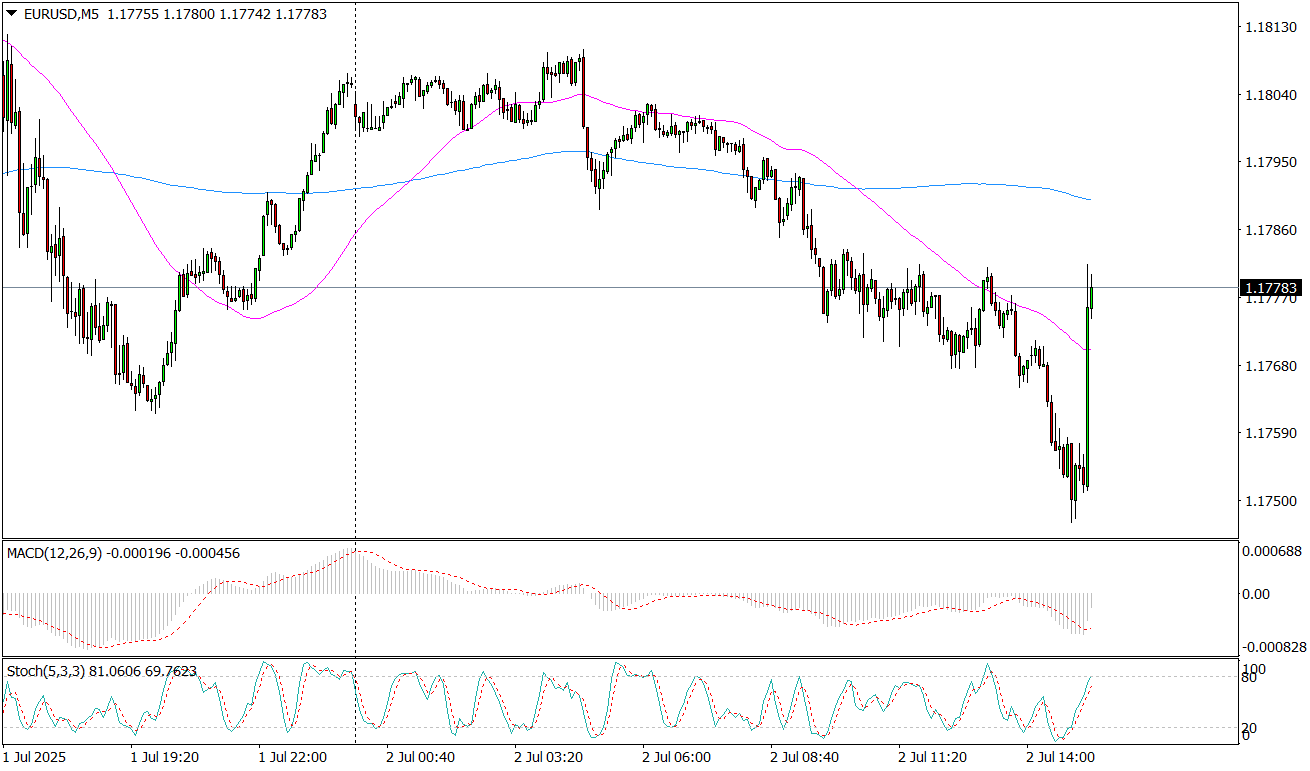Click the 2 Jul 08:40 time label
Screen dimensions: 1310x771
(x=805, y=758)
